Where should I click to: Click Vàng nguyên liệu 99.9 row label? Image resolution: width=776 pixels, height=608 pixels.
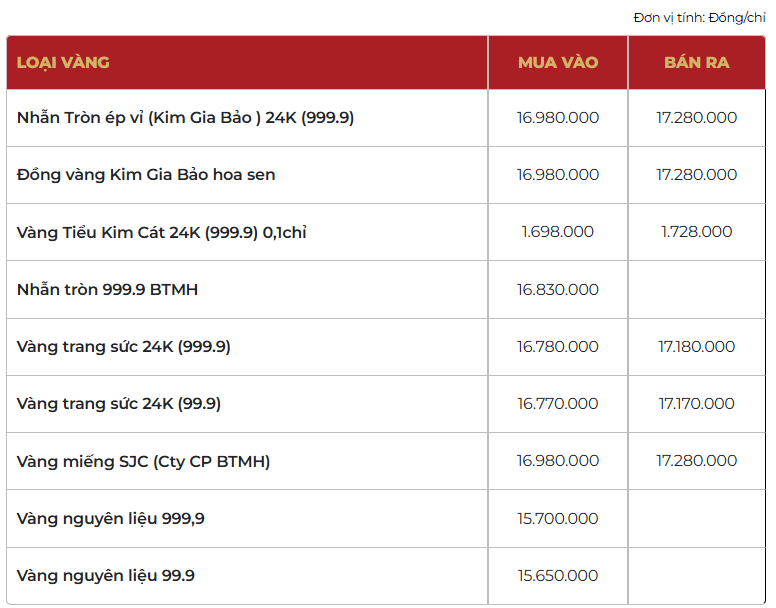[106, 576]
